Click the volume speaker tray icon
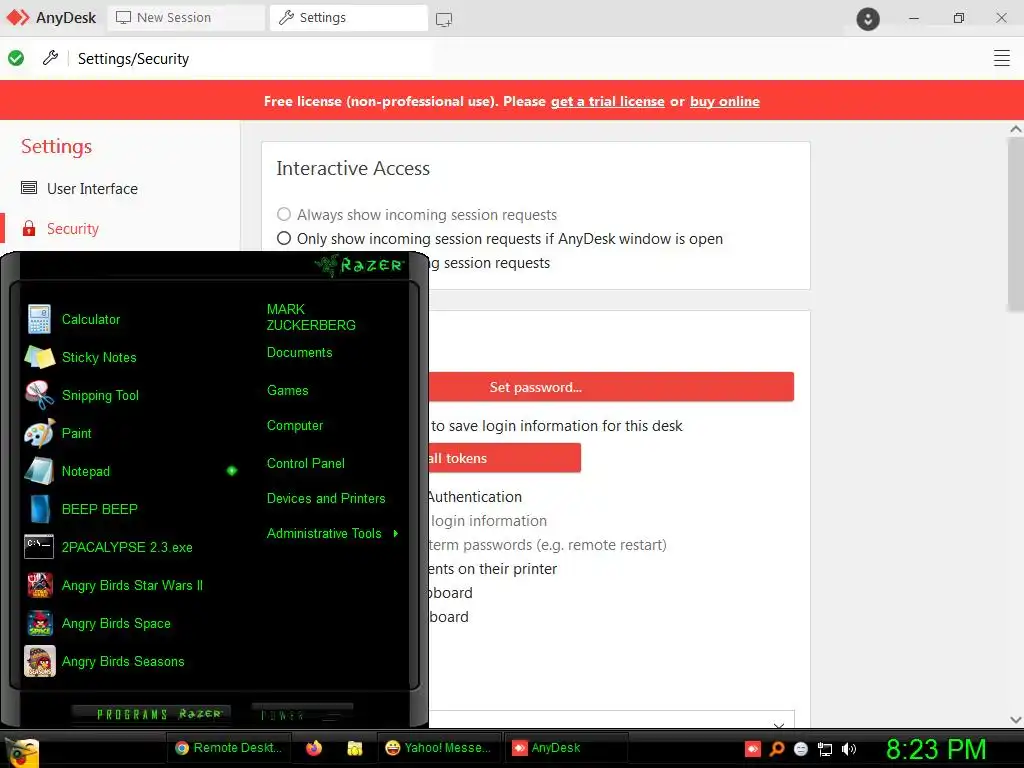The image size is (1024, 768). coord(849,749)
